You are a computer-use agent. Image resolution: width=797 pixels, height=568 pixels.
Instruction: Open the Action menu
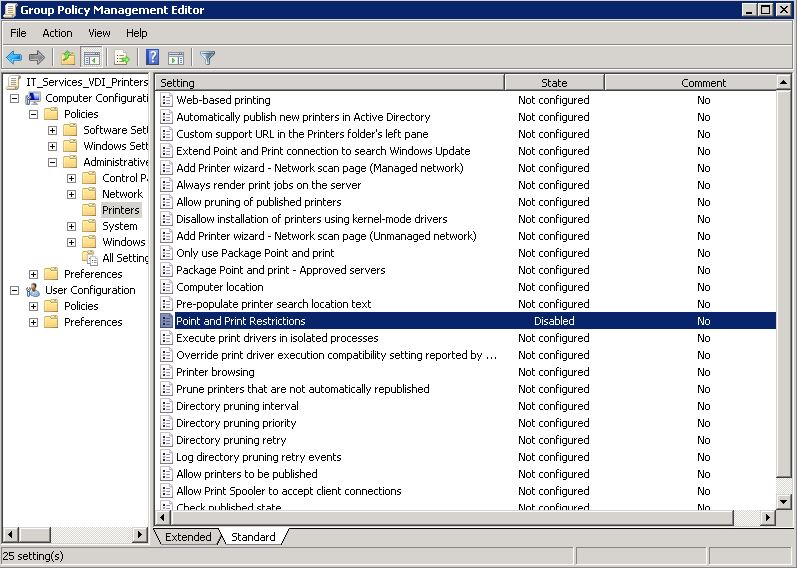(57, 33)
